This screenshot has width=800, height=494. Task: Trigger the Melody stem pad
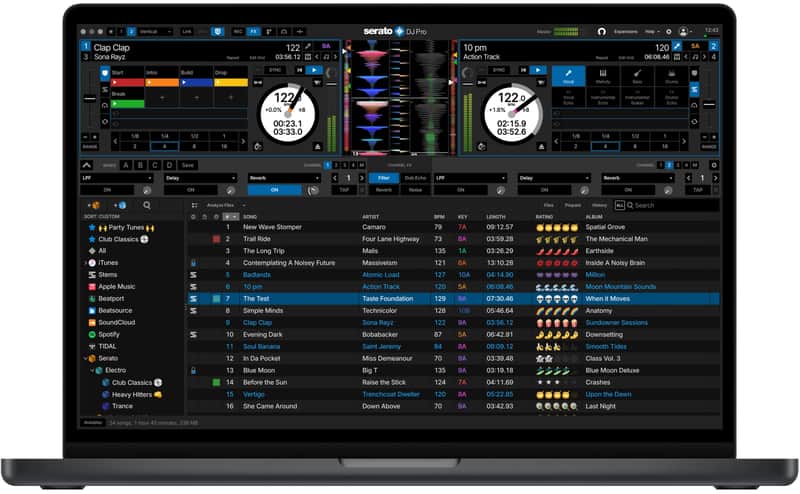[603, 76]
